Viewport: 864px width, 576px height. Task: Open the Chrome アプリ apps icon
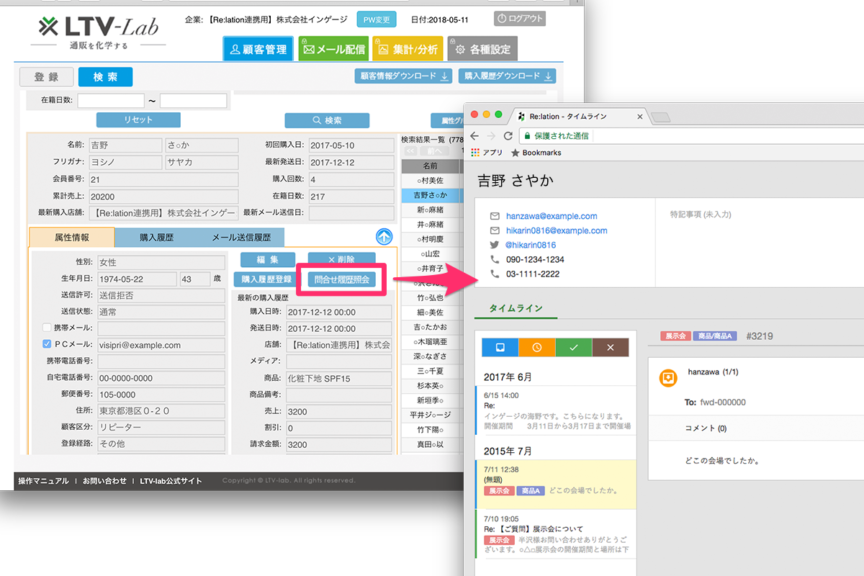476,153
